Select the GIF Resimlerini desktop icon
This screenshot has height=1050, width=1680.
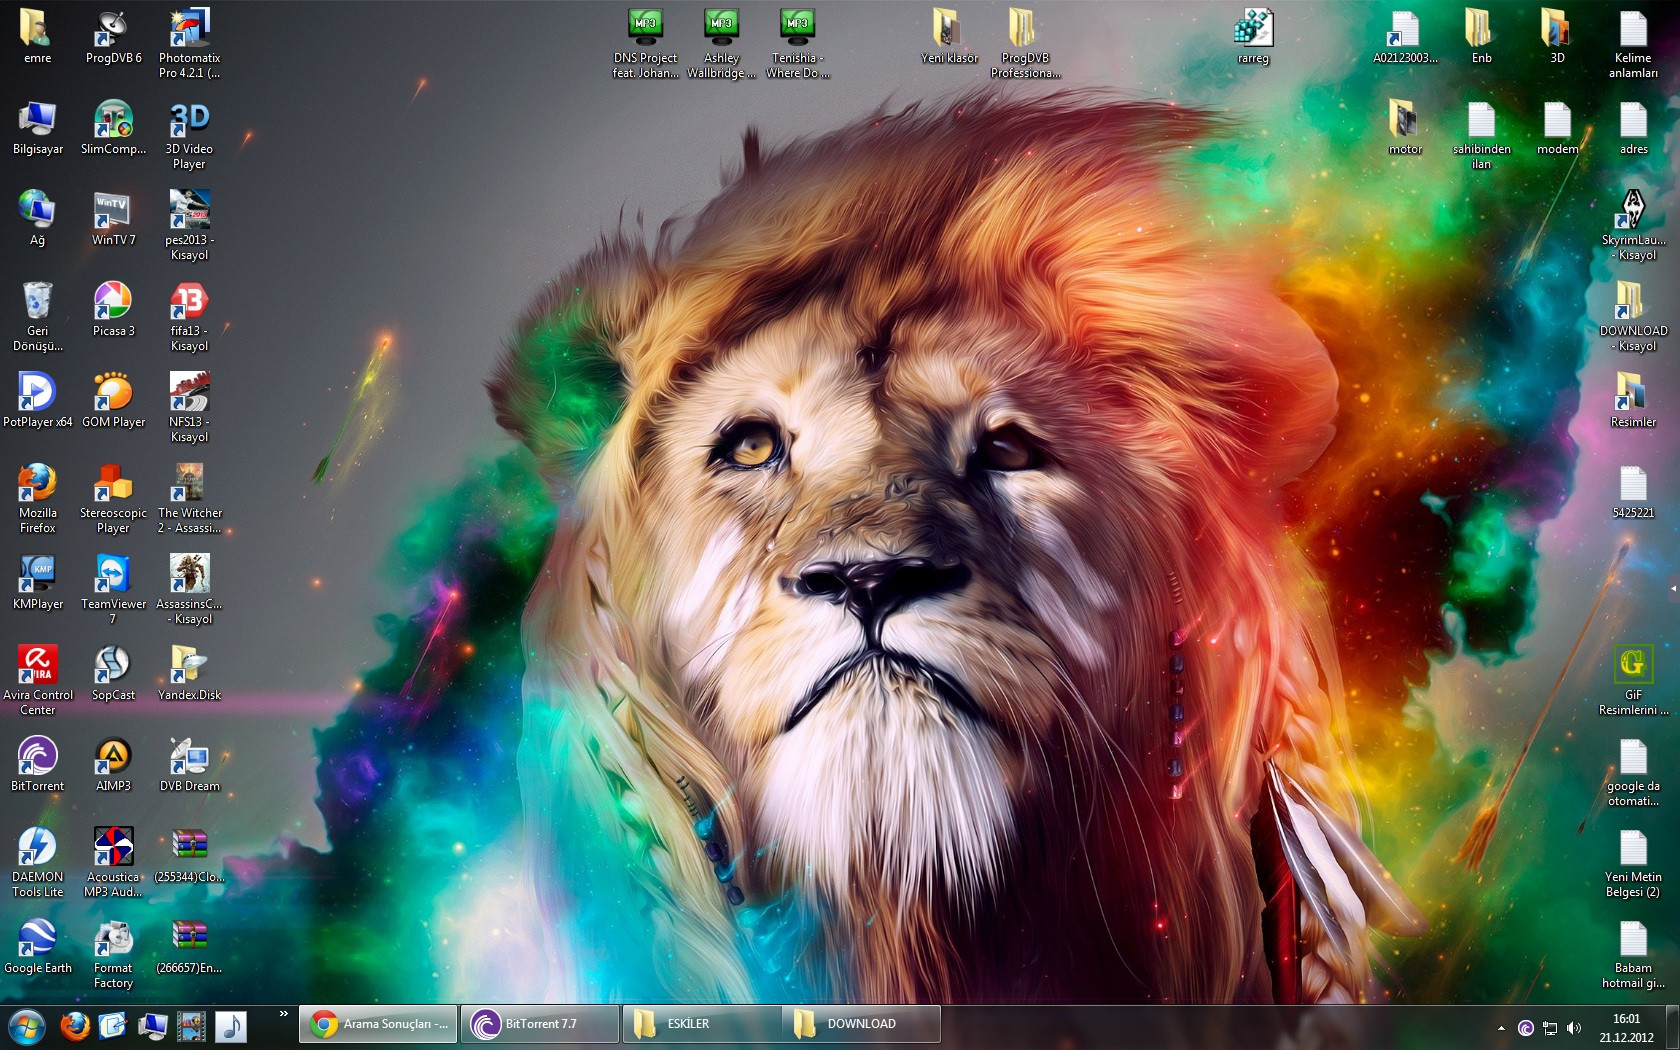pos(1633,681)
